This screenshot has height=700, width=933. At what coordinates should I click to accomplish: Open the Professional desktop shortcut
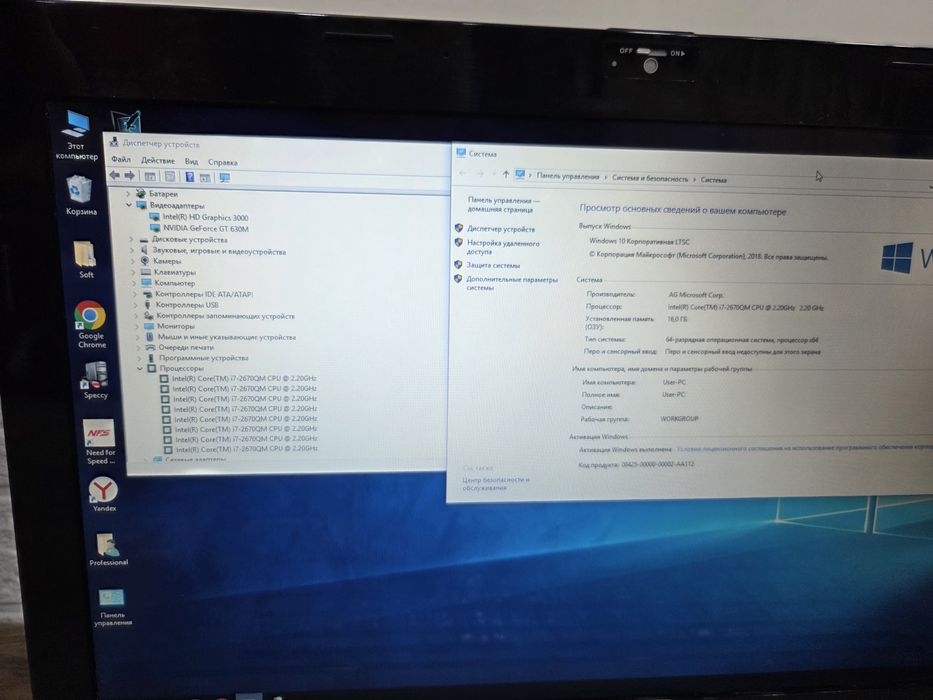pyautogui.click(x=108, y=549)
